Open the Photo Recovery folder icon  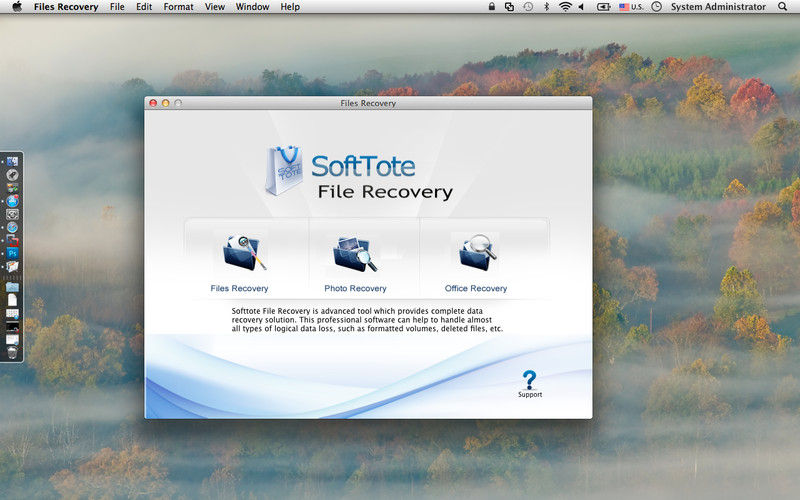pos(355,254)
